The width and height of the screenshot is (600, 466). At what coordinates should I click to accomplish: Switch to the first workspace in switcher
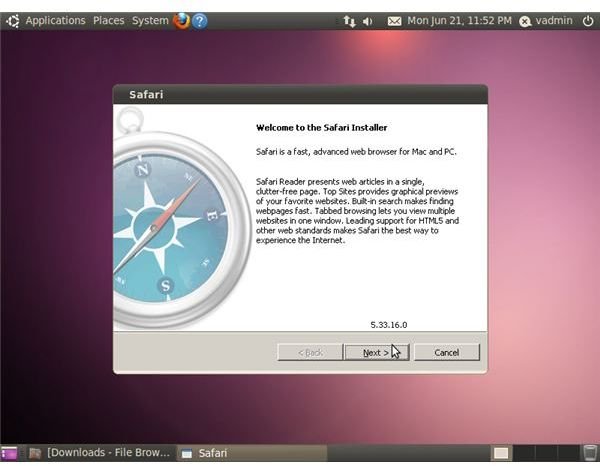pyautogui.click(x=501, y=453)
